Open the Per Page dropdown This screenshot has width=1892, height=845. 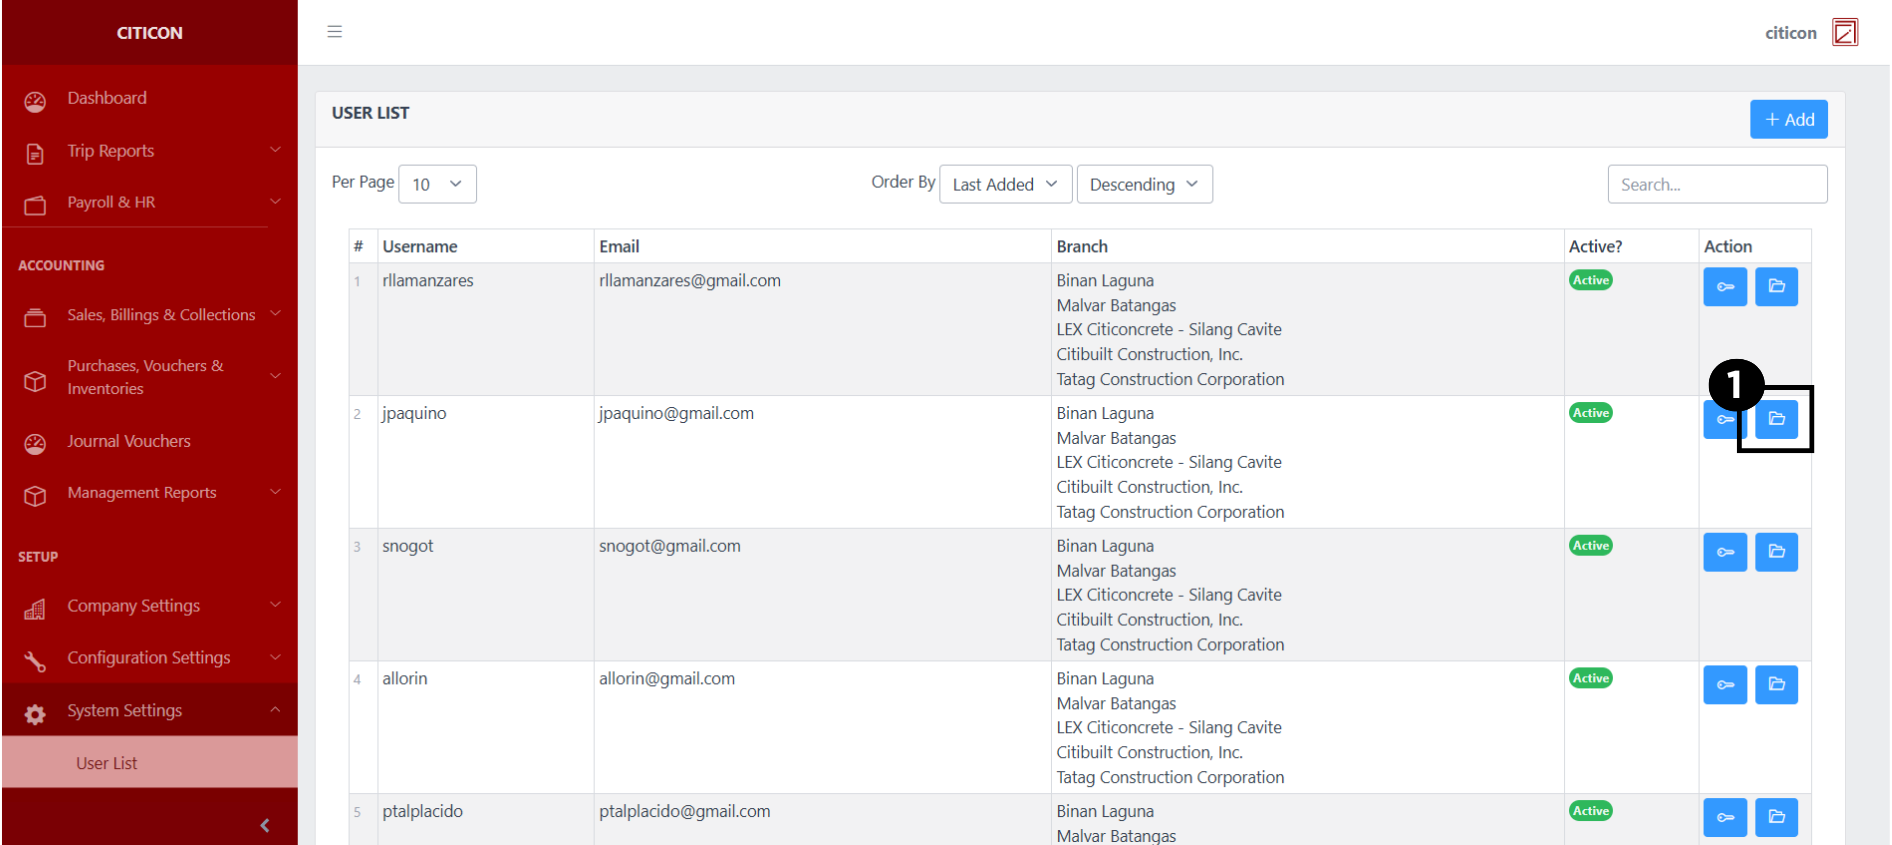click(437, 184)
